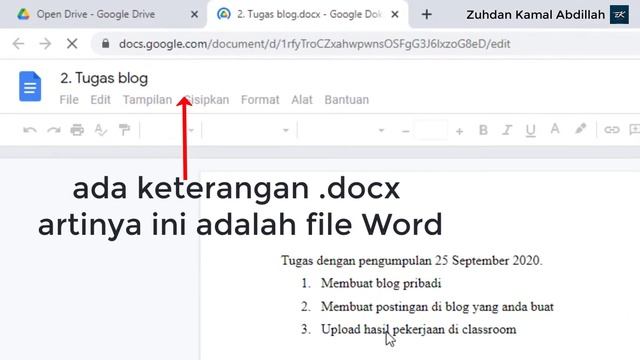Open the highlight color marker tool

(x=580, y=129)
